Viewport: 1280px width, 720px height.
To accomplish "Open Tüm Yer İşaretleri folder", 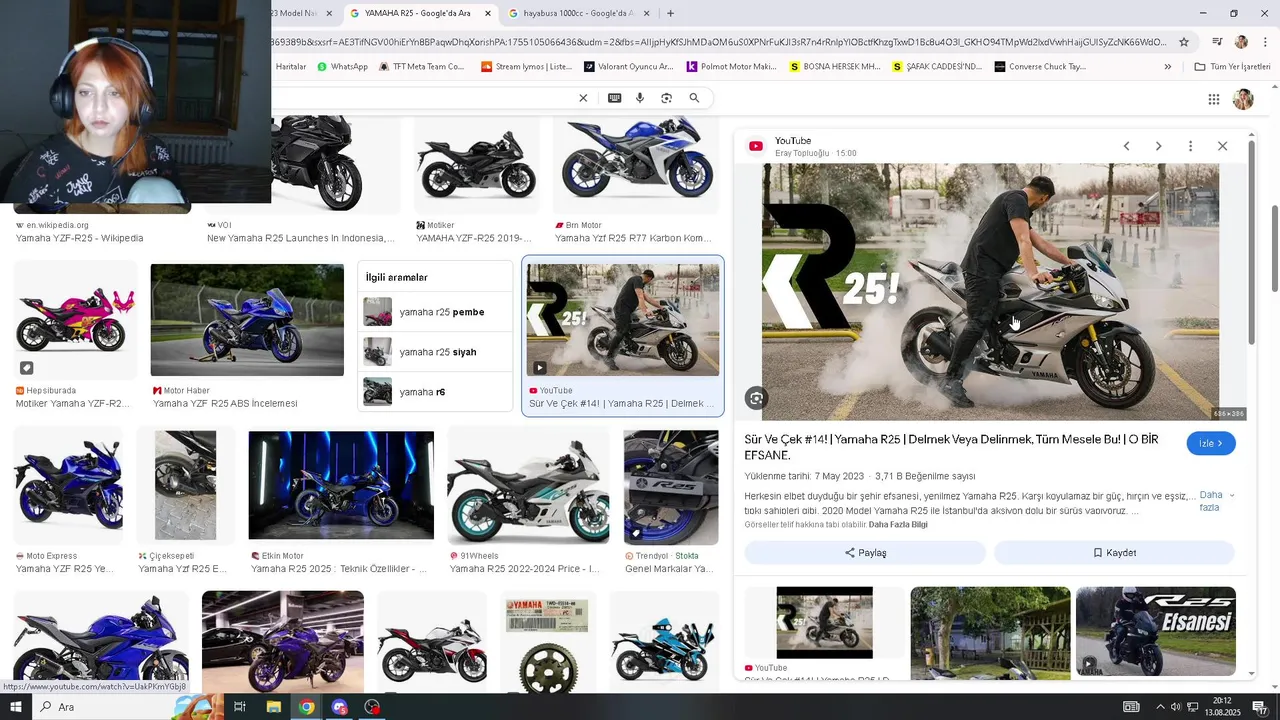I will click(1232, 67).
